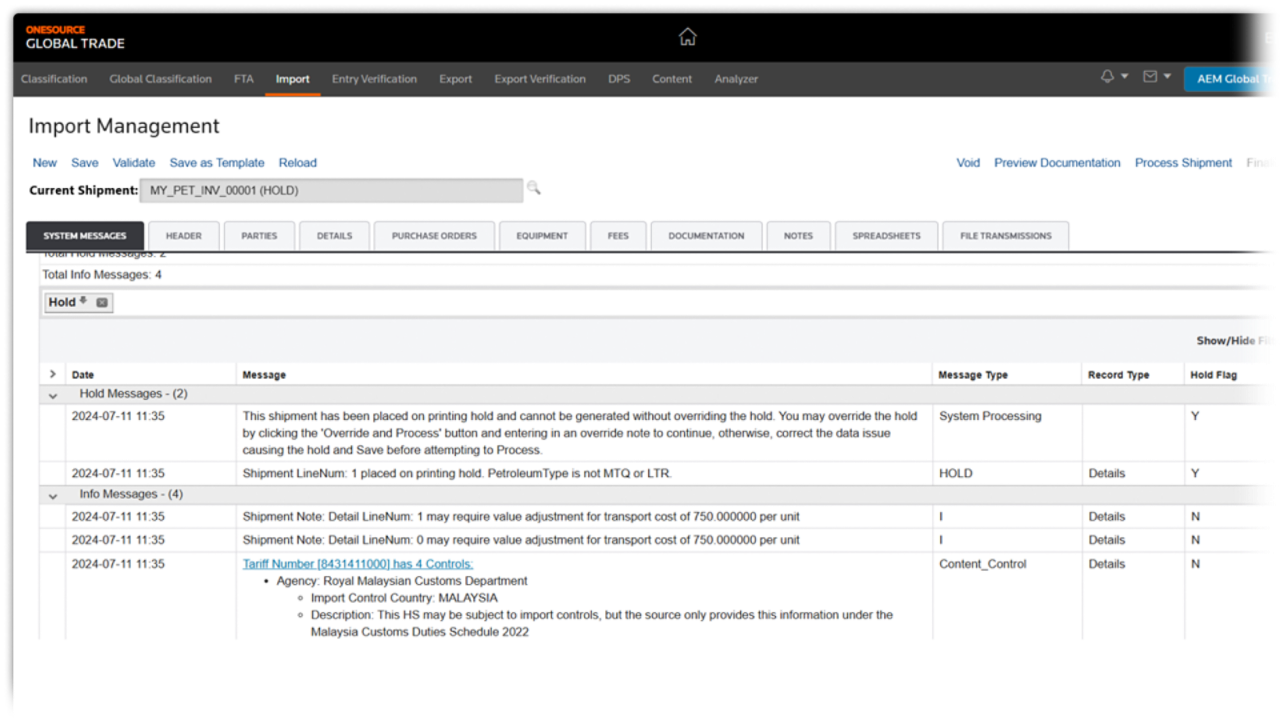The width and height of the screenshot is (1280, 720).
Task: Open the notifications bell icon
Action: (1107, 77)
